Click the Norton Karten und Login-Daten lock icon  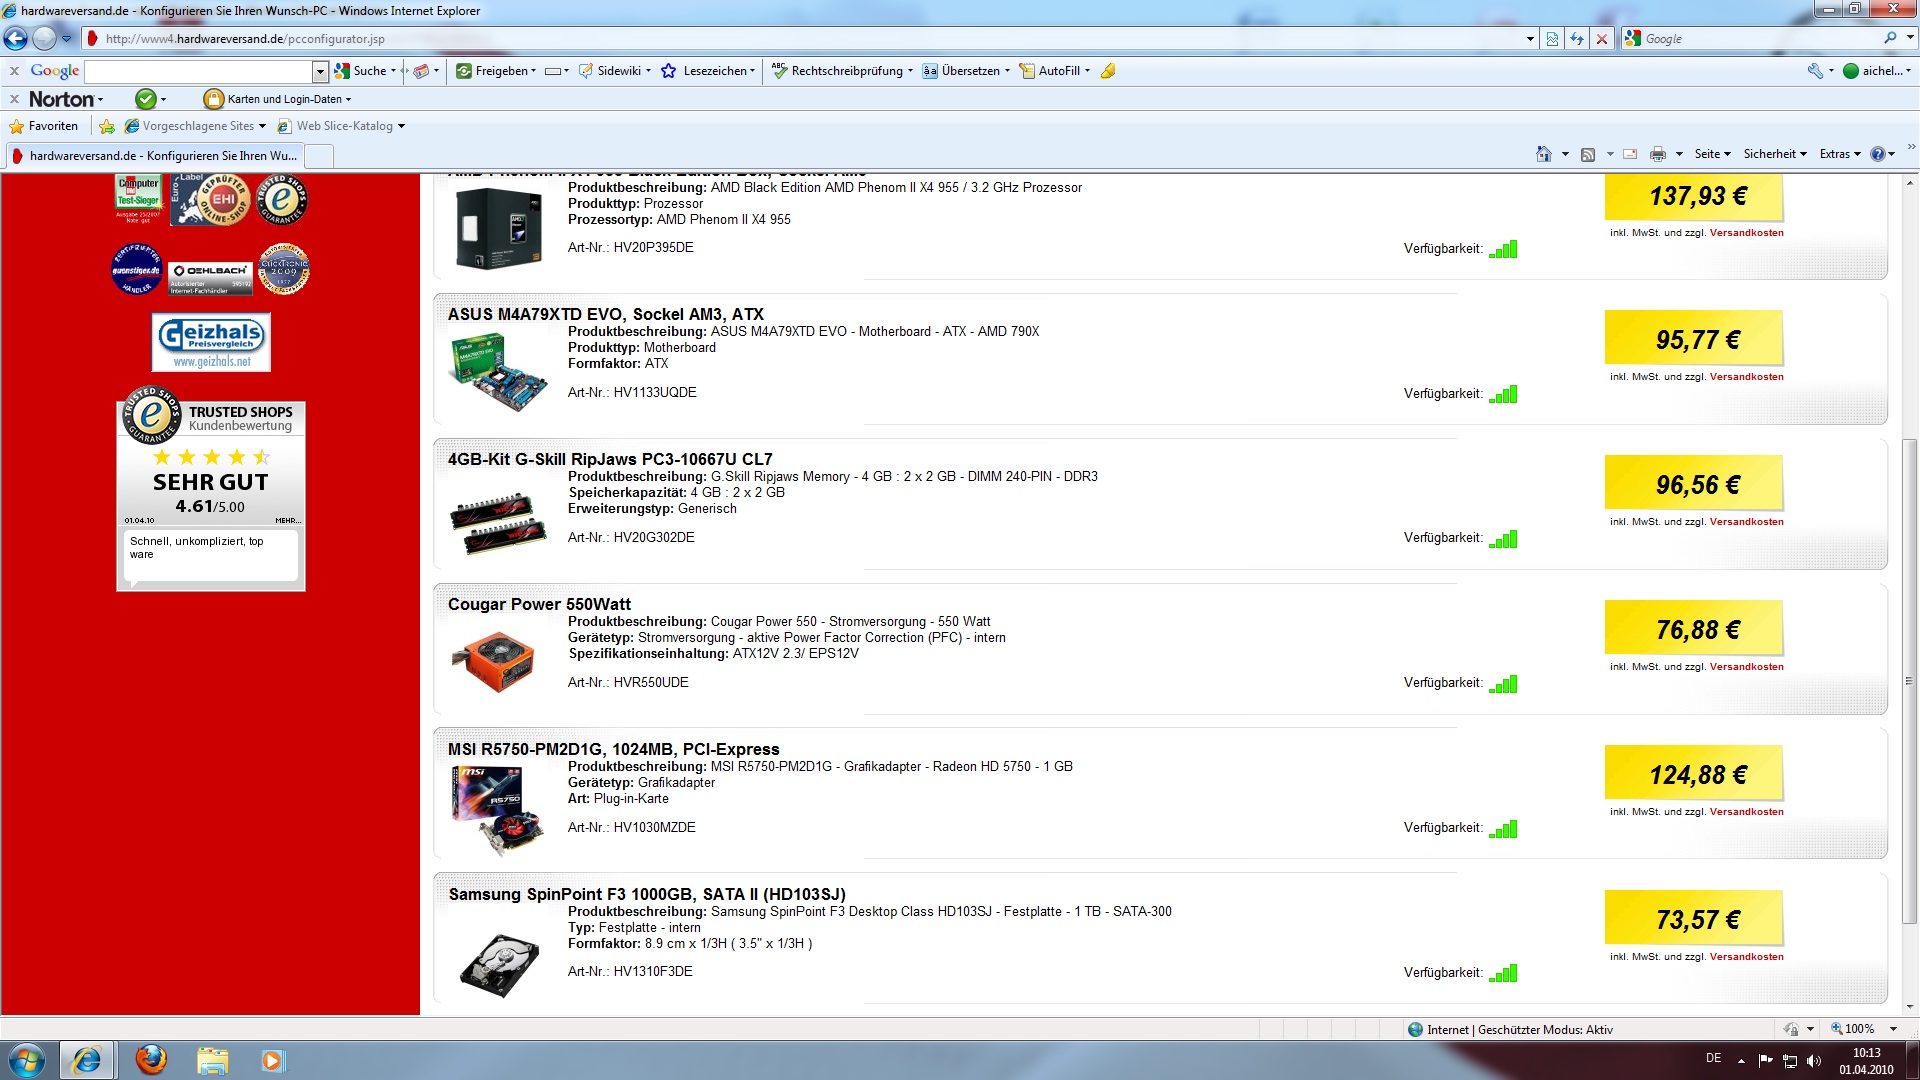(213, 99)
